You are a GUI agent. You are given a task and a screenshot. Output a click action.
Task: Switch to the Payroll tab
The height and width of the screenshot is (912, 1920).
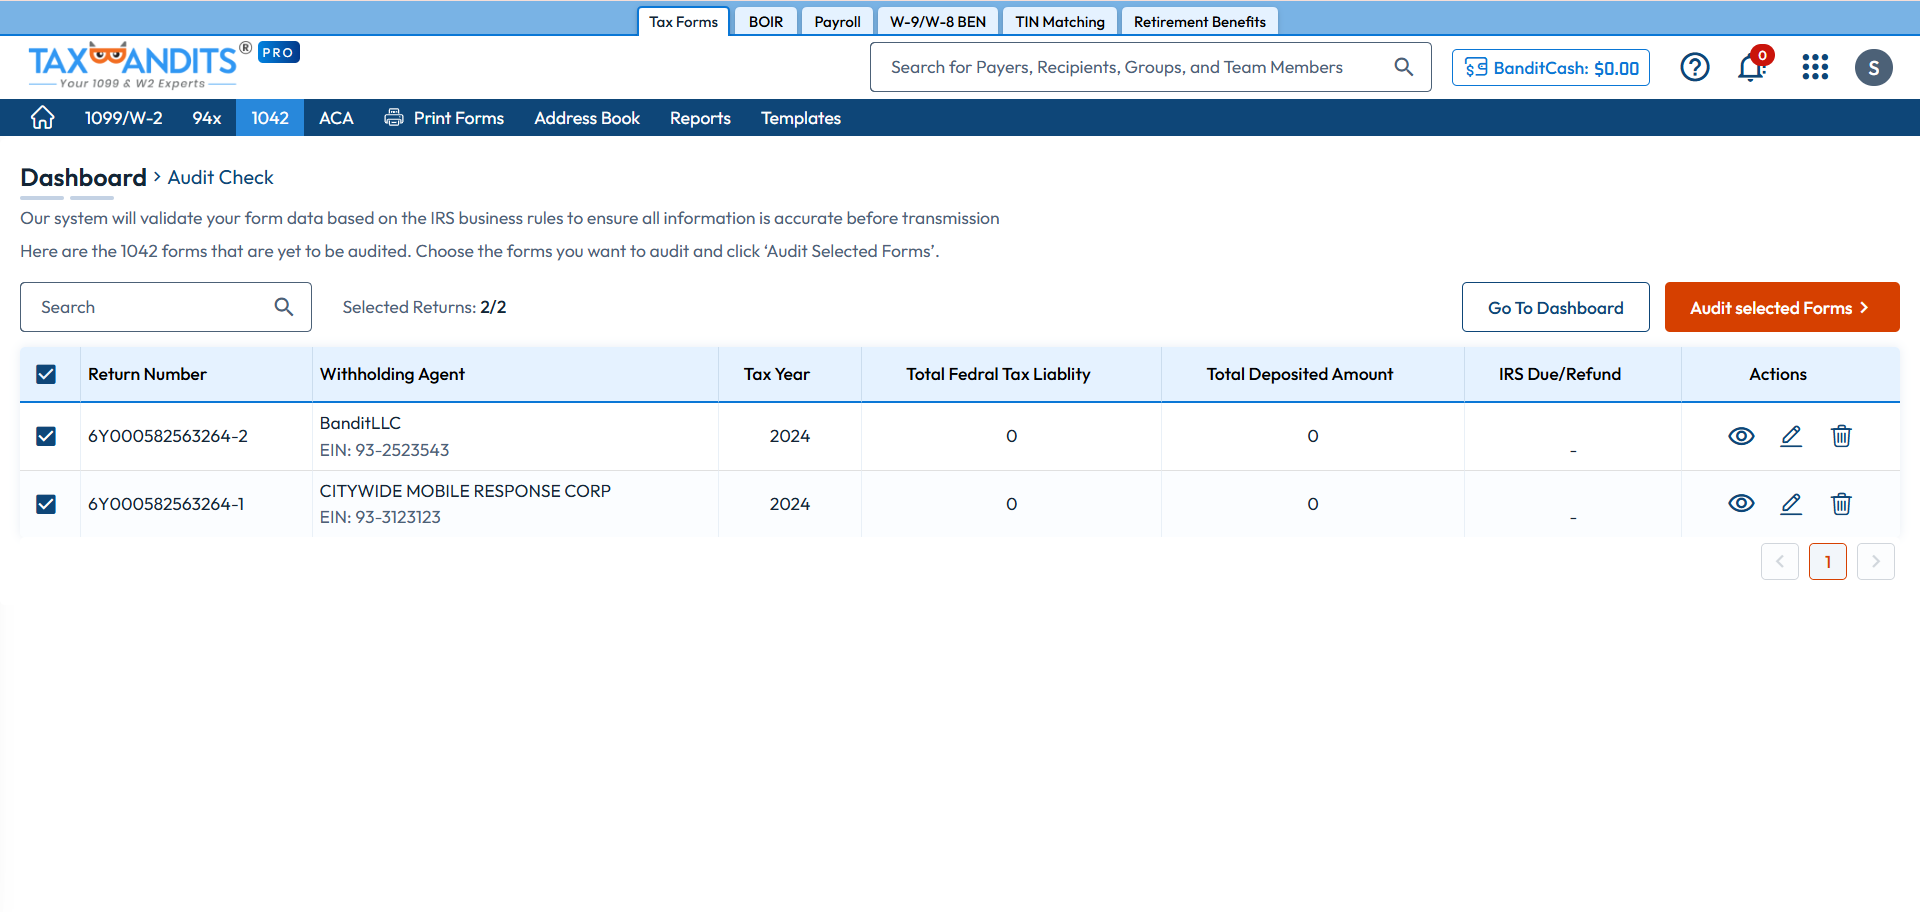[837, 21]
